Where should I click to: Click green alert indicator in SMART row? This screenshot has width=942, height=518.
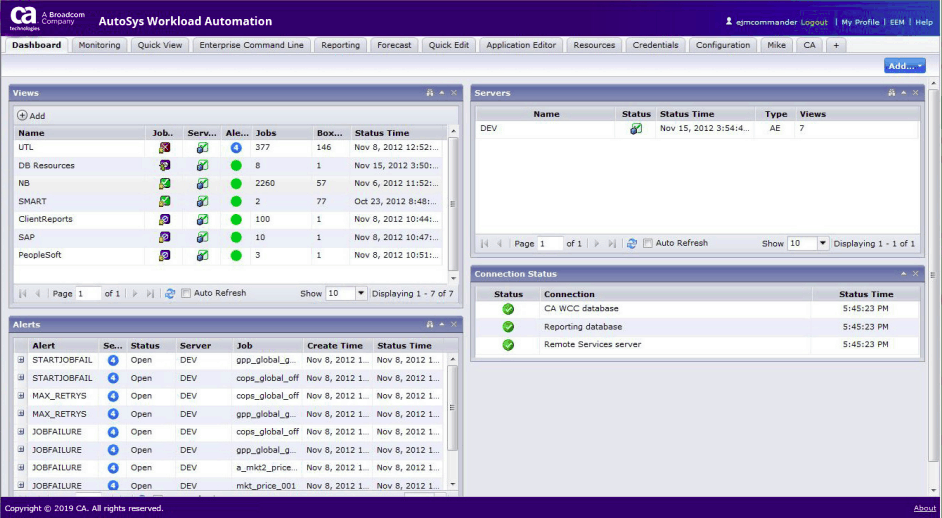coord(236,201)
